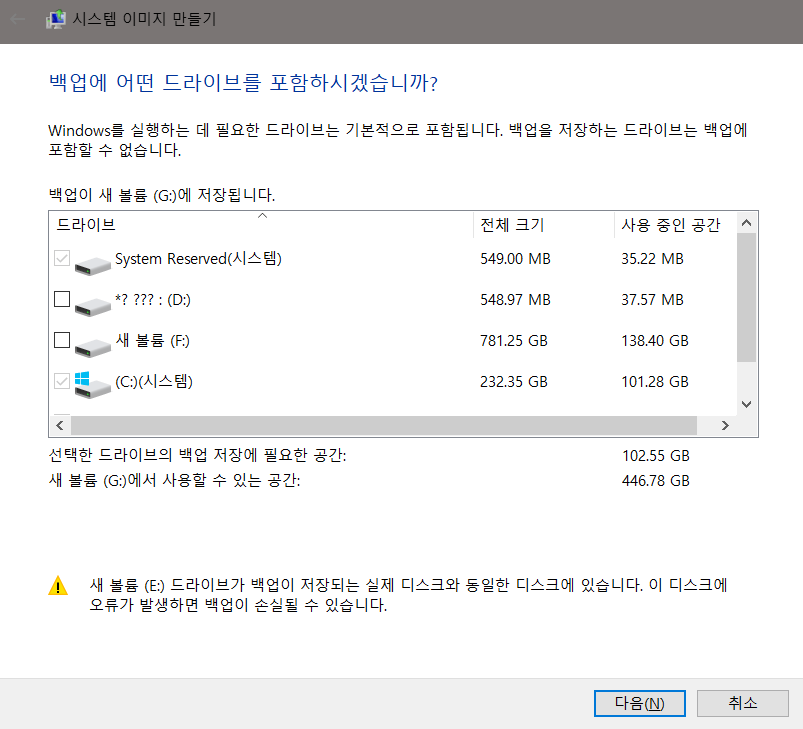
Task: Toggle the (C:)(시스템) drive checkbox
Action: pos(62,381)
